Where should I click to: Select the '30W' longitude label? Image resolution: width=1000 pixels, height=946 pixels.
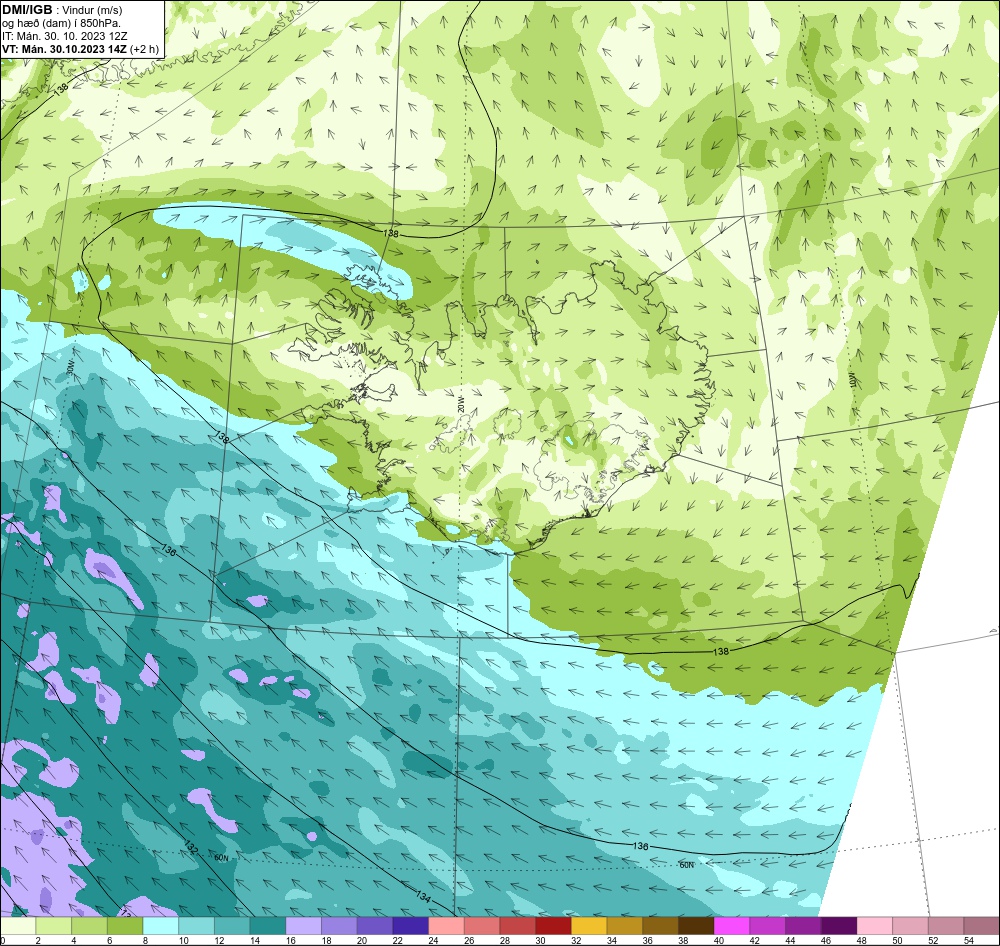pyautogui.click(x=71, y=367)
